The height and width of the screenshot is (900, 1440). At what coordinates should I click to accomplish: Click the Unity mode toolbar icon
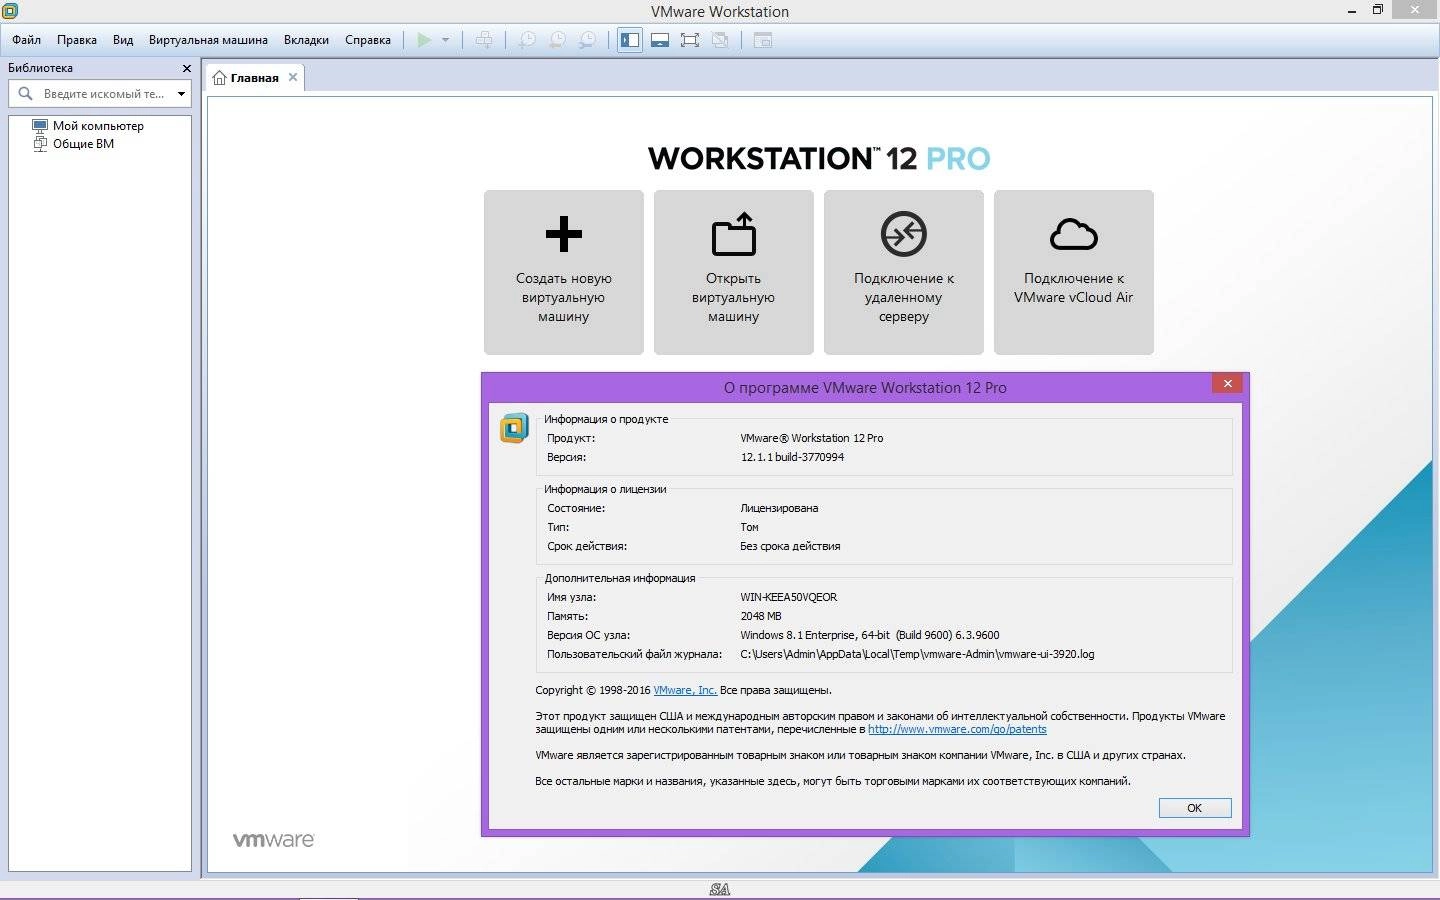point(720,40)
